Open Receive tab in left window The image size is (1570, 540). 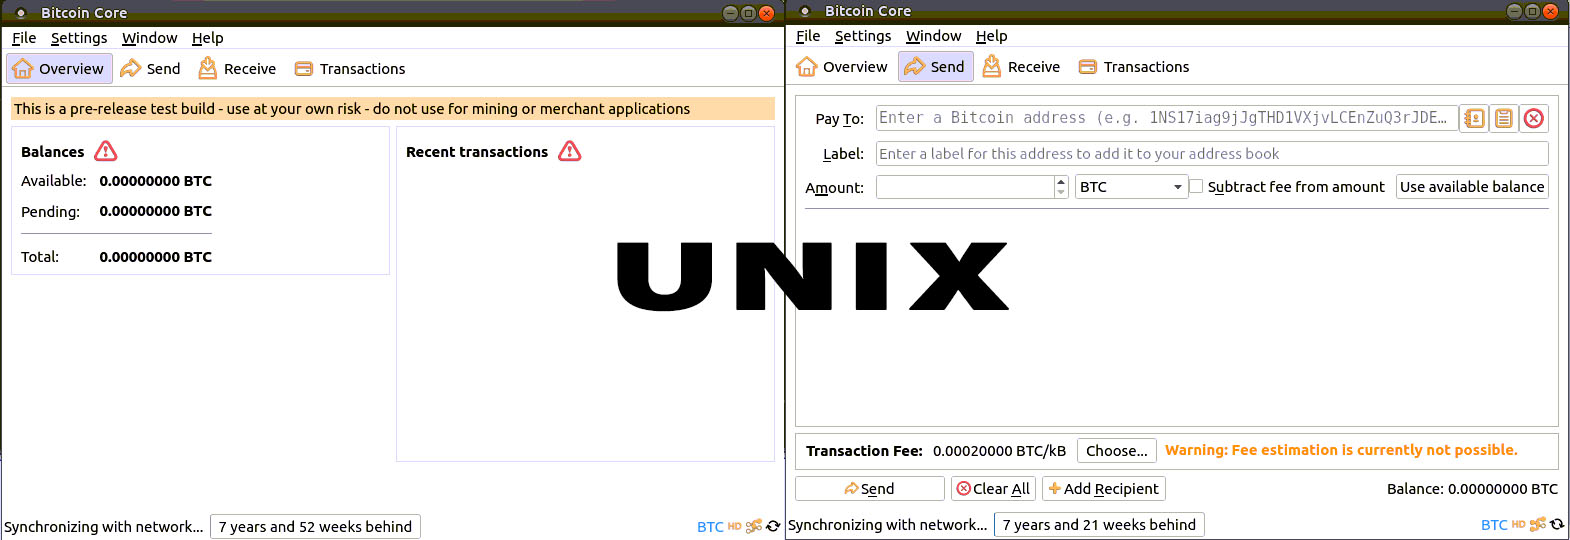click(237, 68)
